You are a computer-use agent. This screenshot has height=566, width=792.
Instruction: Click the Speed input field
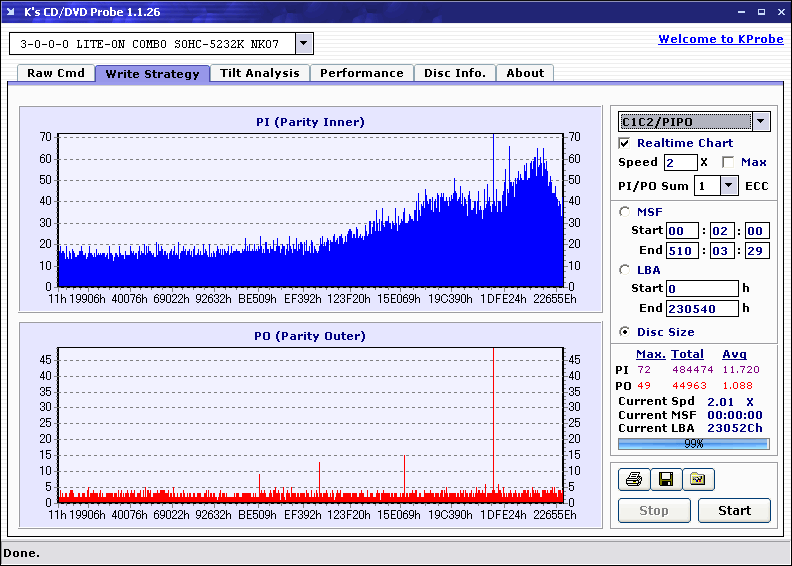point(680,163)
